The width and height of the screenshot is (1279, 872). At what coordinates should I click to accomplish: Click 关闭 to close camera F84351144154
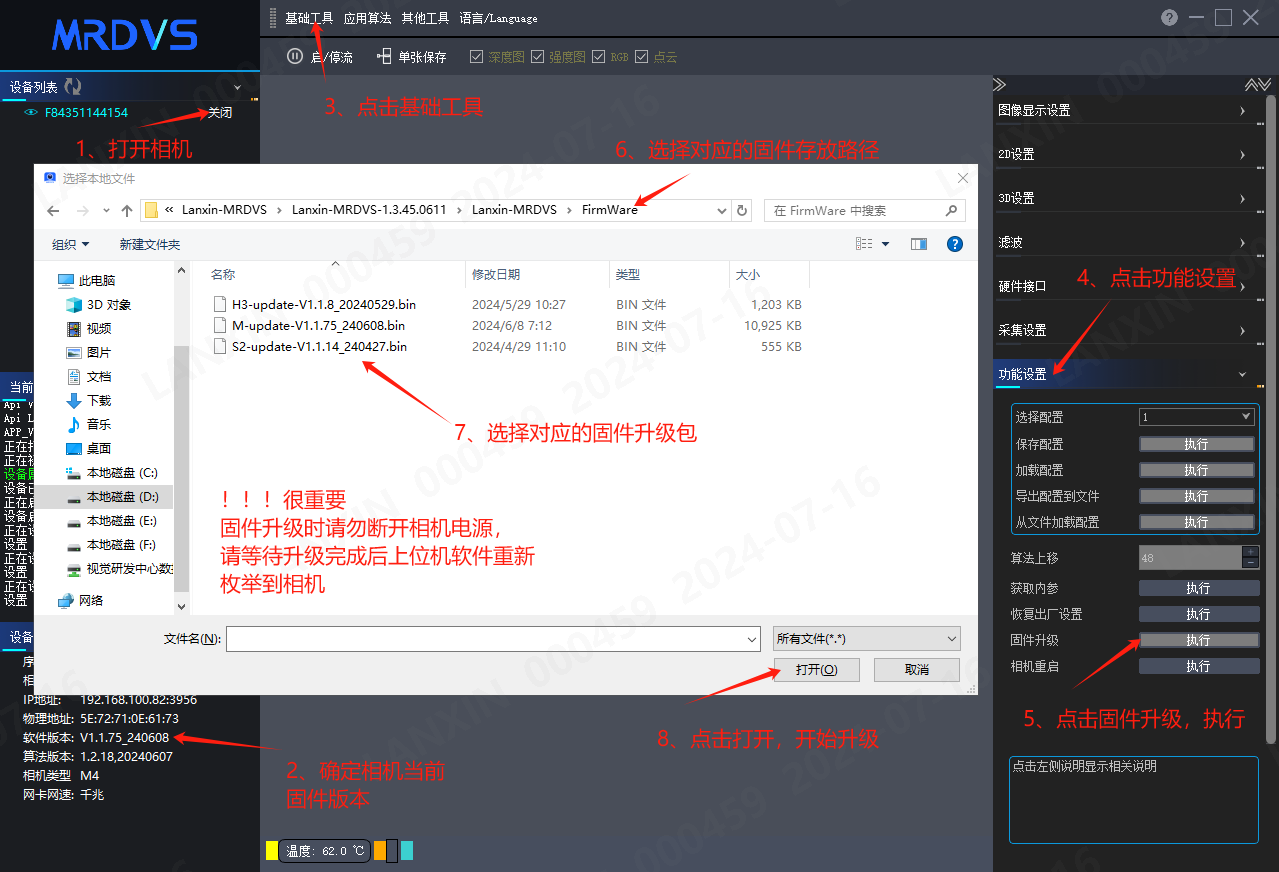click(x=220, y=113)
